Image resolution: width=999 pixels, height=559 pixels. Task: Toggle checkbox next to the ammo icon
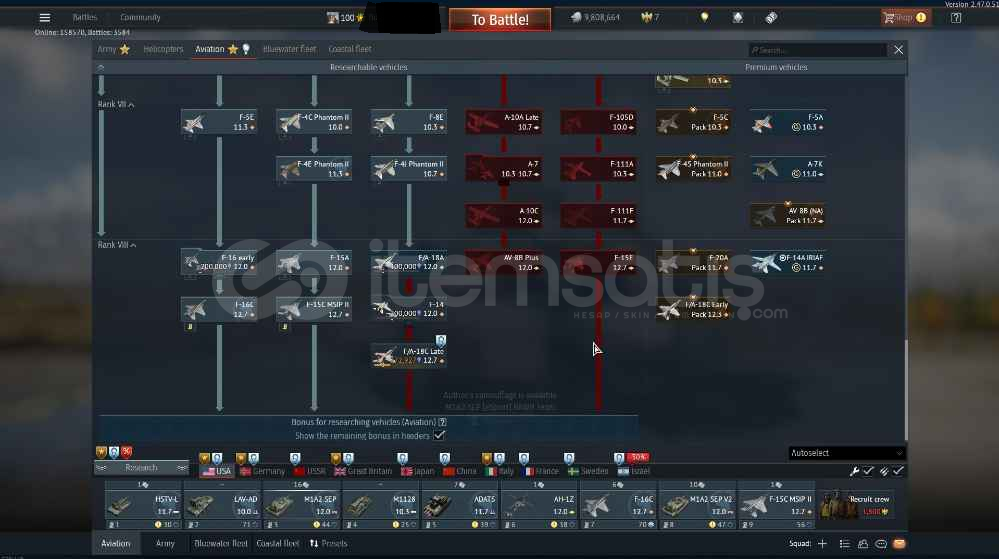(898, 471)
